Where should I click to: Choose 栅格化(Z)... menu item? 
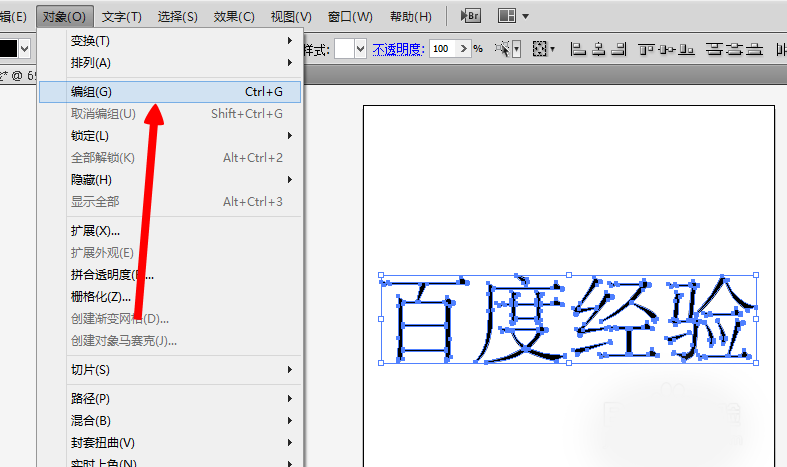click(170, 297)
